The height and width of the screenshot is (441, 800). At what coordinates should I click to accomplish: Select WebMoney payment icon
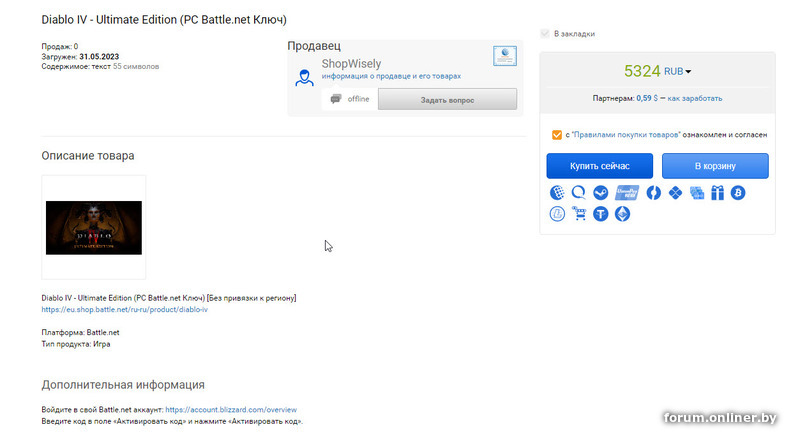point(557,192)
